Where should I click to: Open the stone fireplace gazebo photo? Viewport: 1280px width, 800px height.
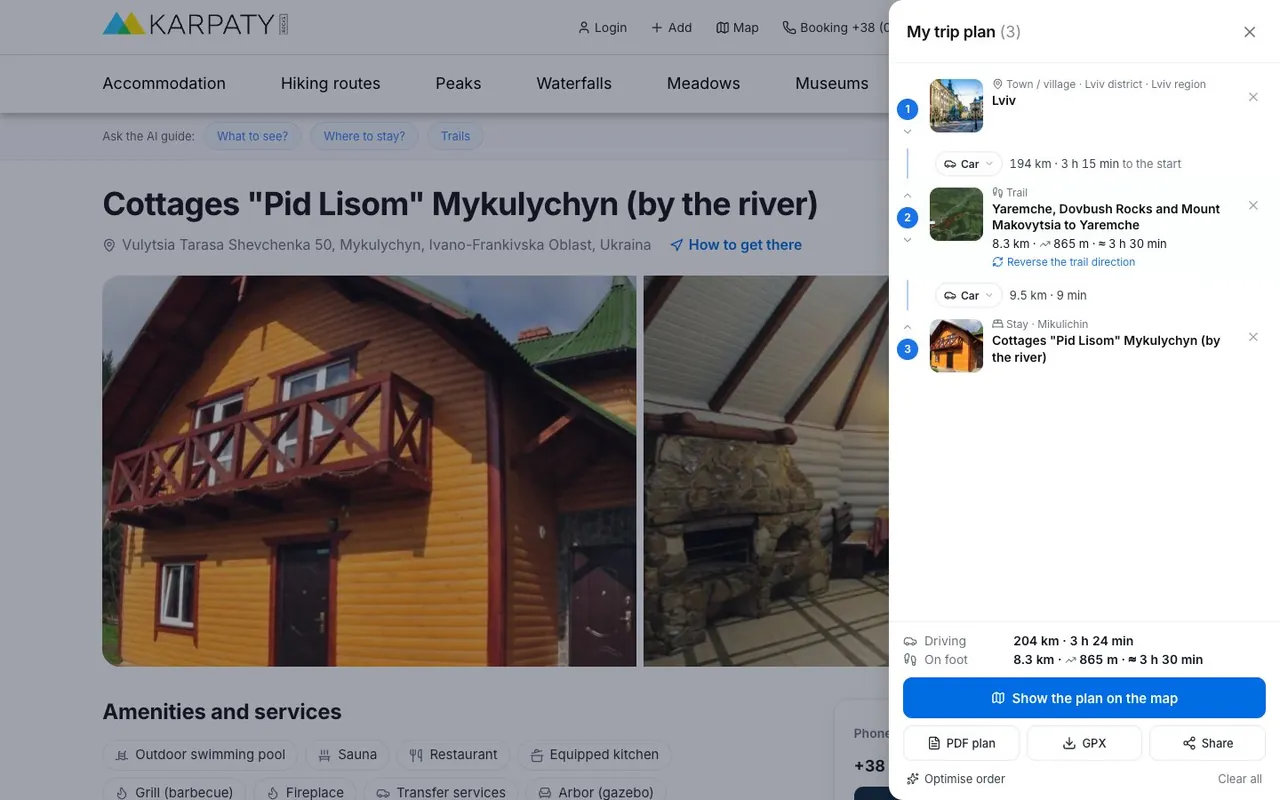[x=766, y=471]
